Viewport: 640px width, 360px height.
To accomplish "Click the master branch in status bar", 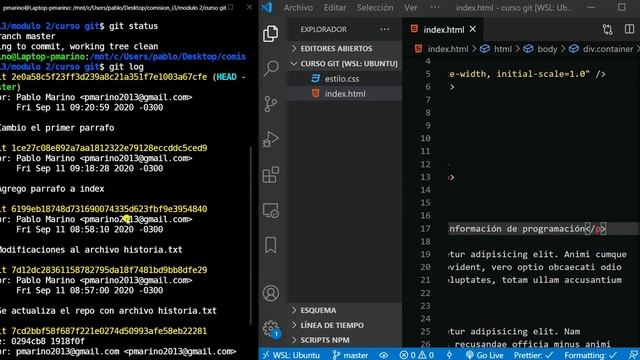I will pyautogui.click(x=350, y=355).
